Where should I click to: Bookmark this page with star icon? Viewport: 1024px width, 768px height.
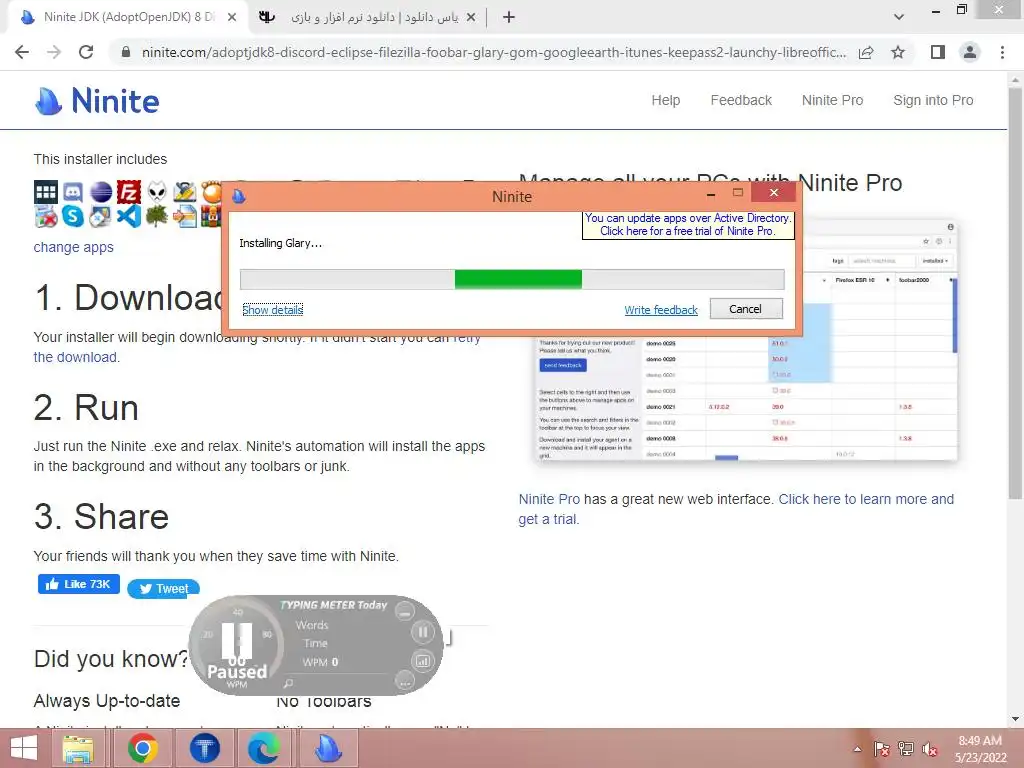[898, 52]
